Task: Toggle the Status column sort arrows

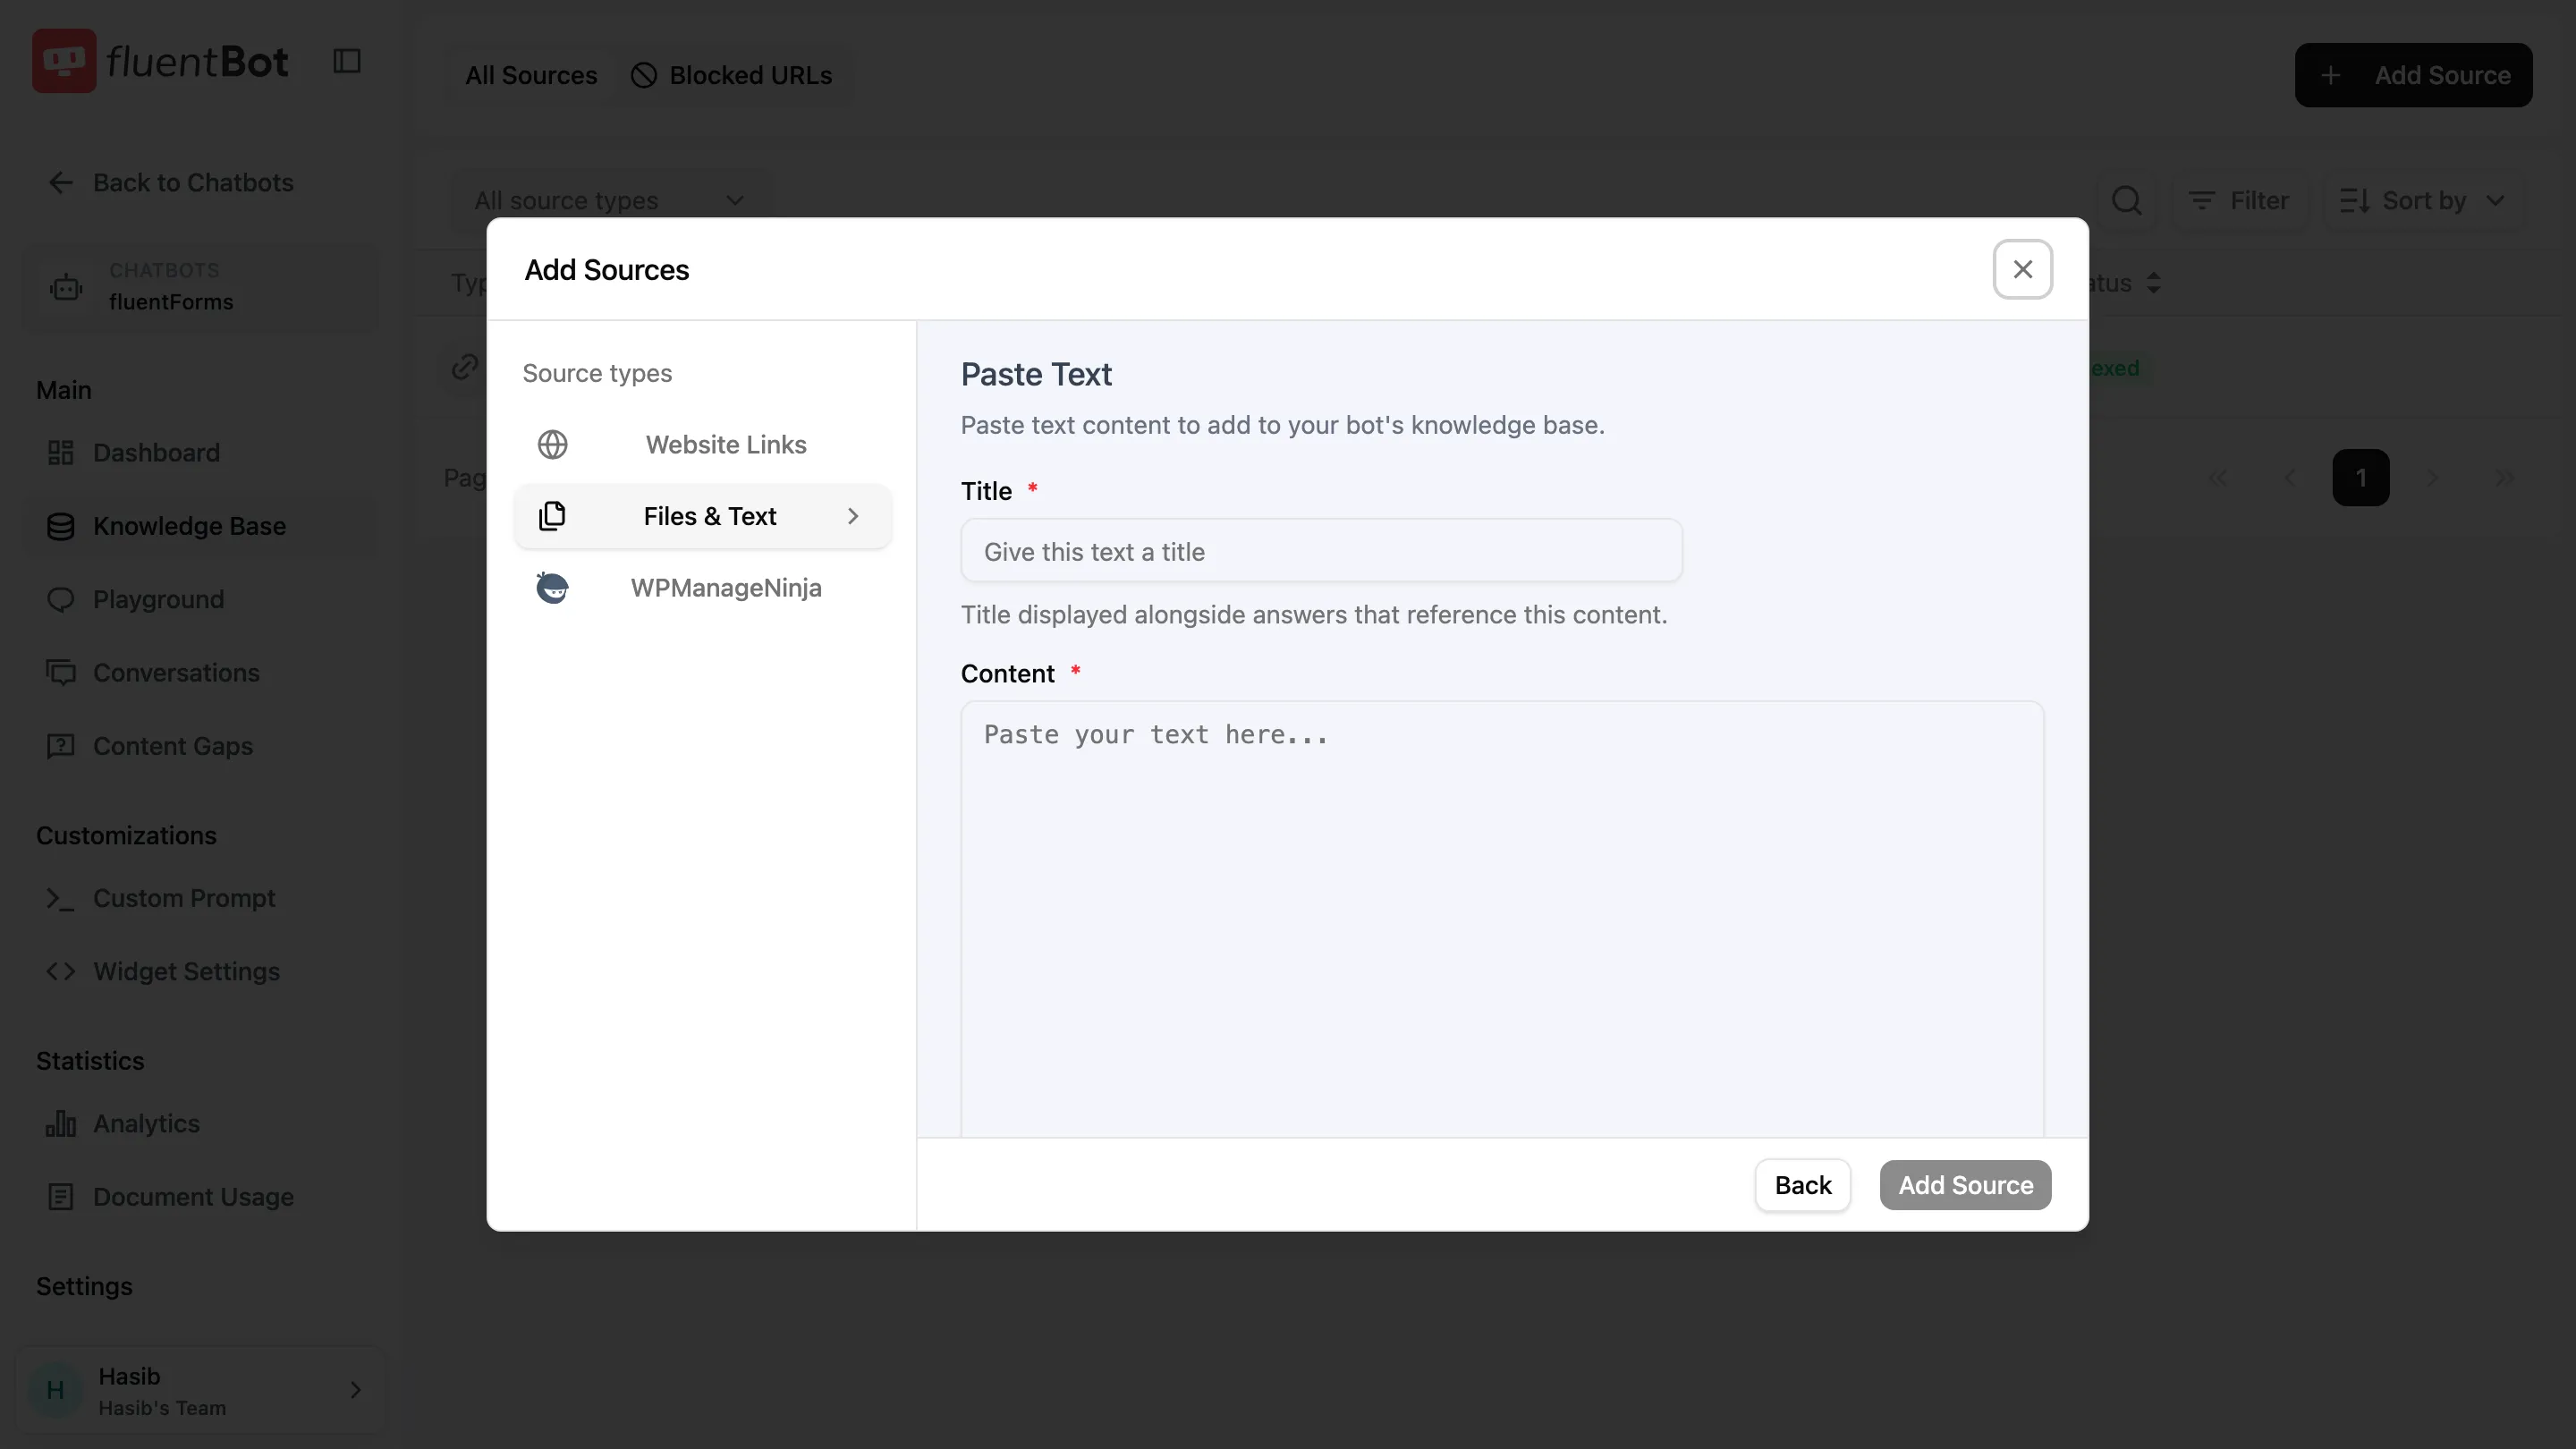Action: pos(2154,284)
